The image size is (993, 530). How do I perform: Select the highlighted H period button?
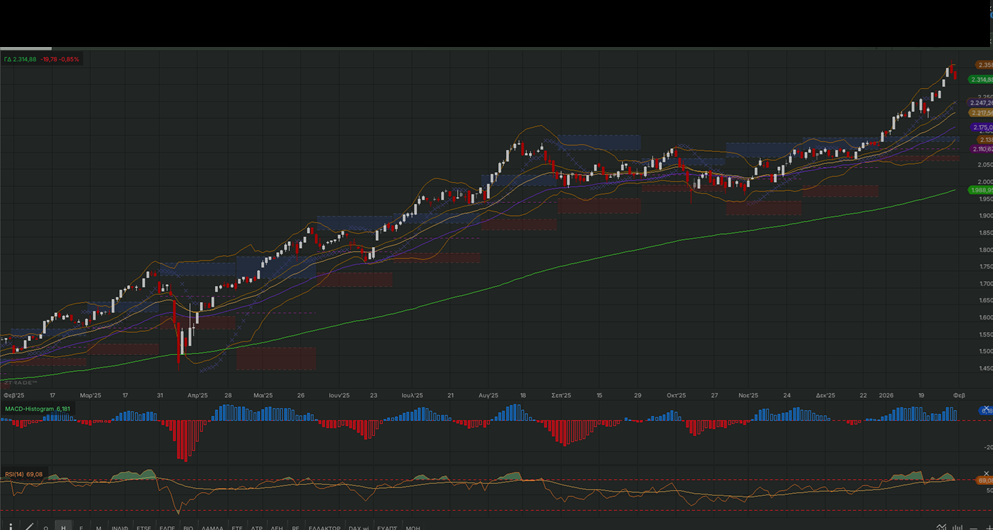63,527
